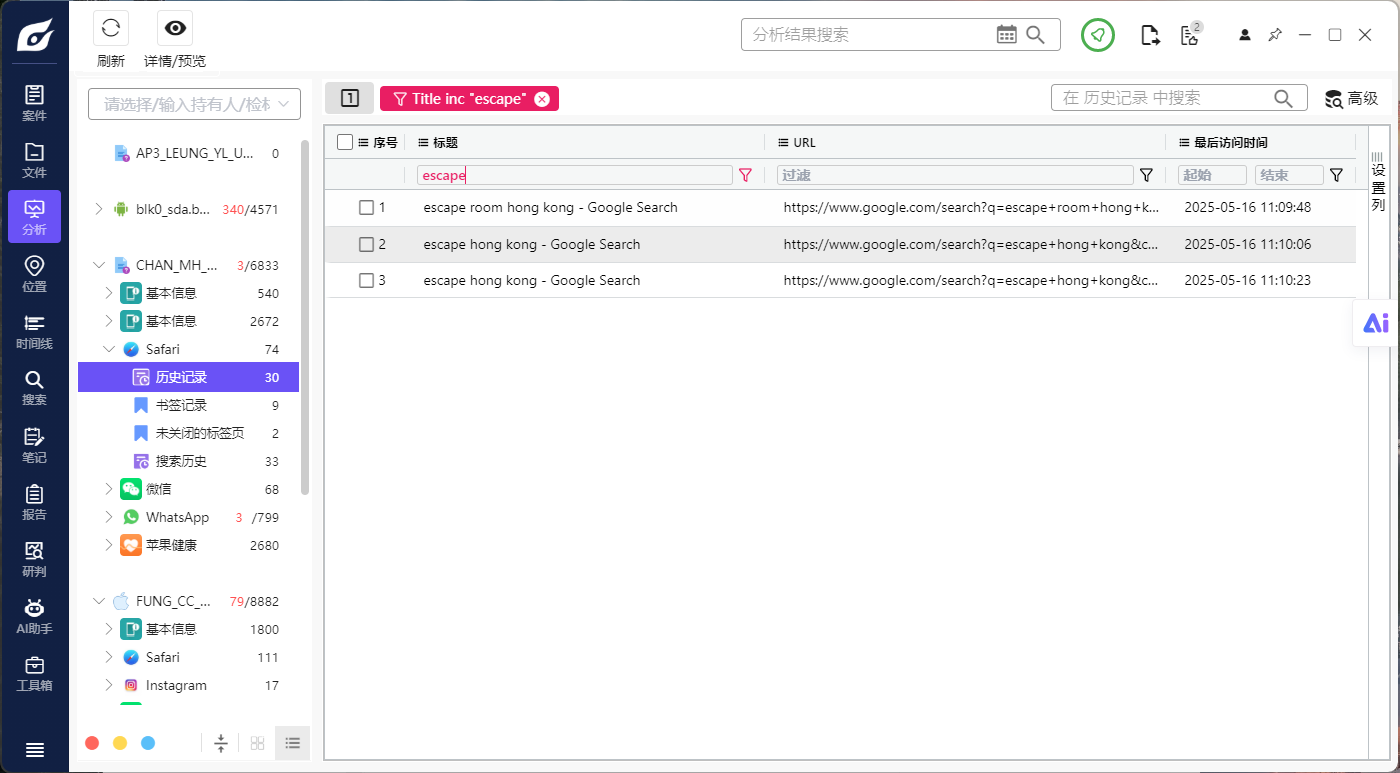Expand the blk0_sda.b... device node

(98, 209)
